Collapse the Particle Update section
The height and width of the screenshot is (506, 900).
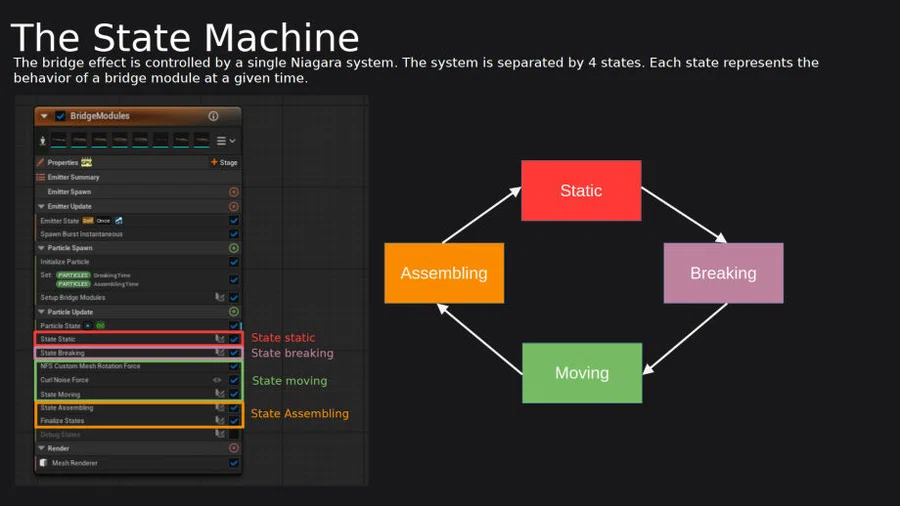click(41, 312)
